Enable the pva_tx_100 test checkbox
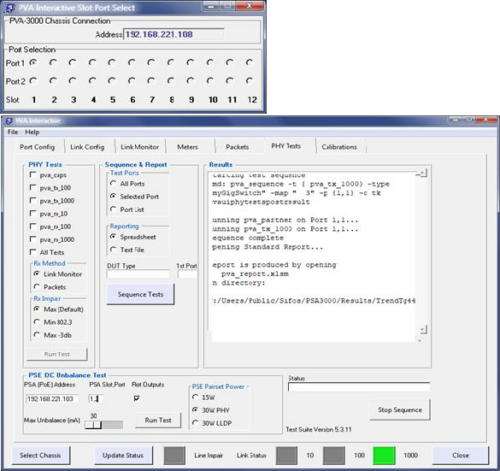Screen dimensions: 500x471 pos(33,187)
